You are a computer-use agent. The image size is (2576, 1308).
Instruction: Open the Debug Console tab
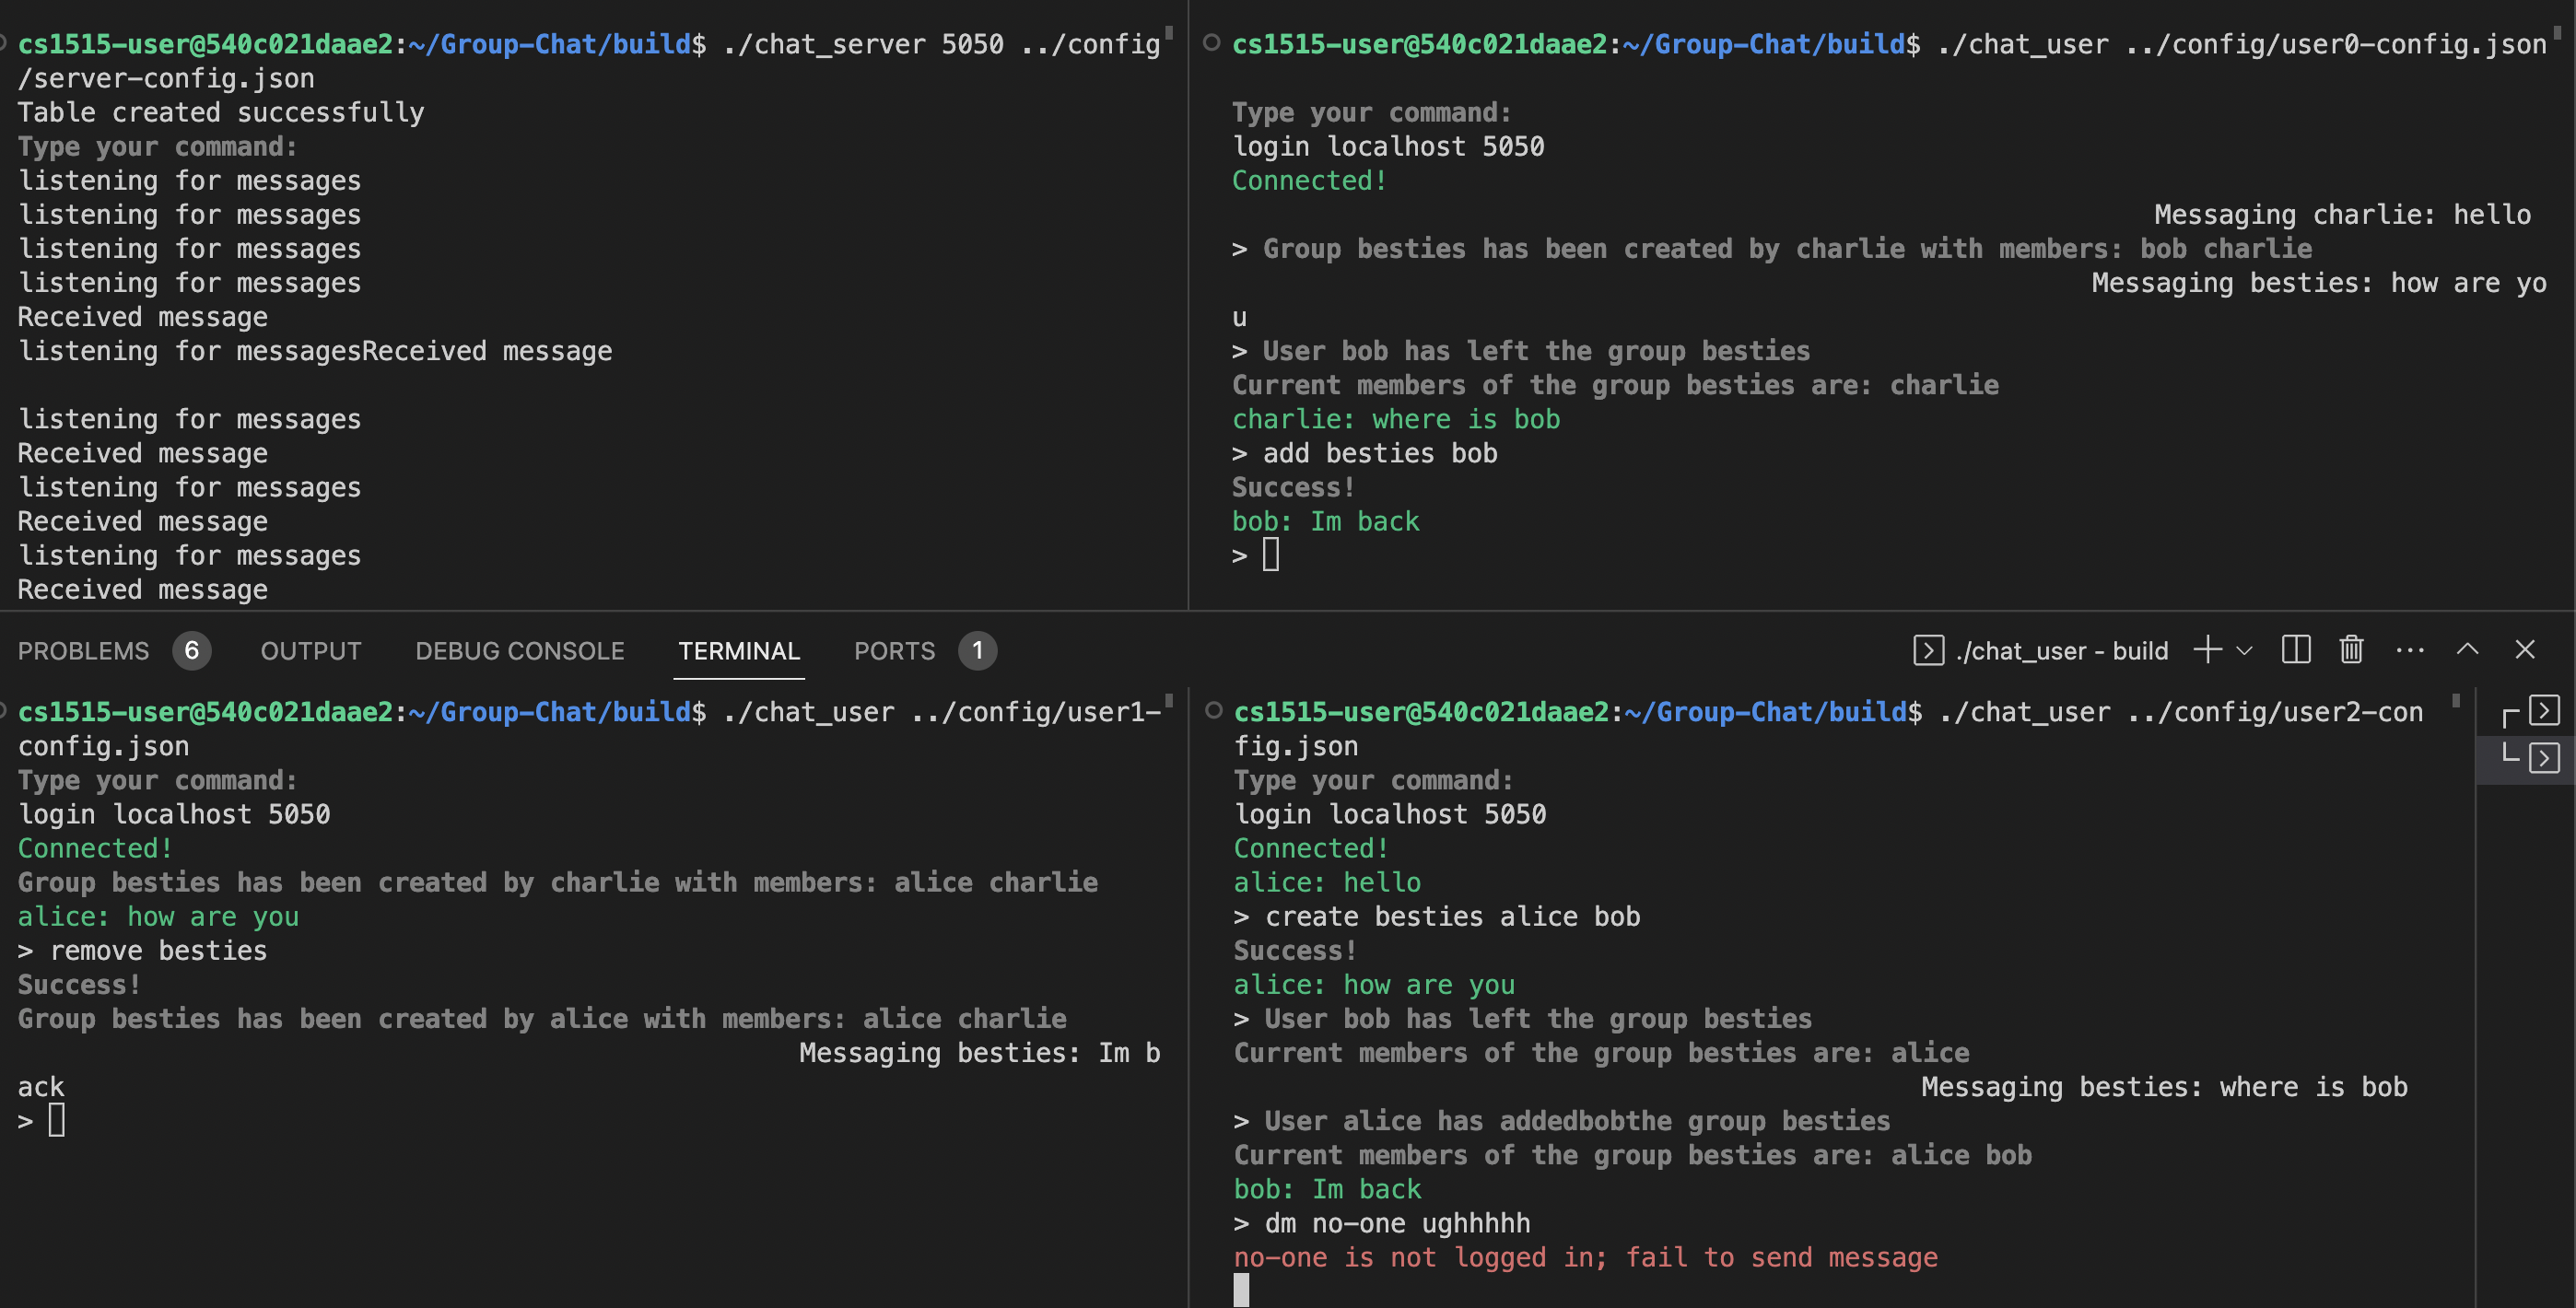coord(519,651)
